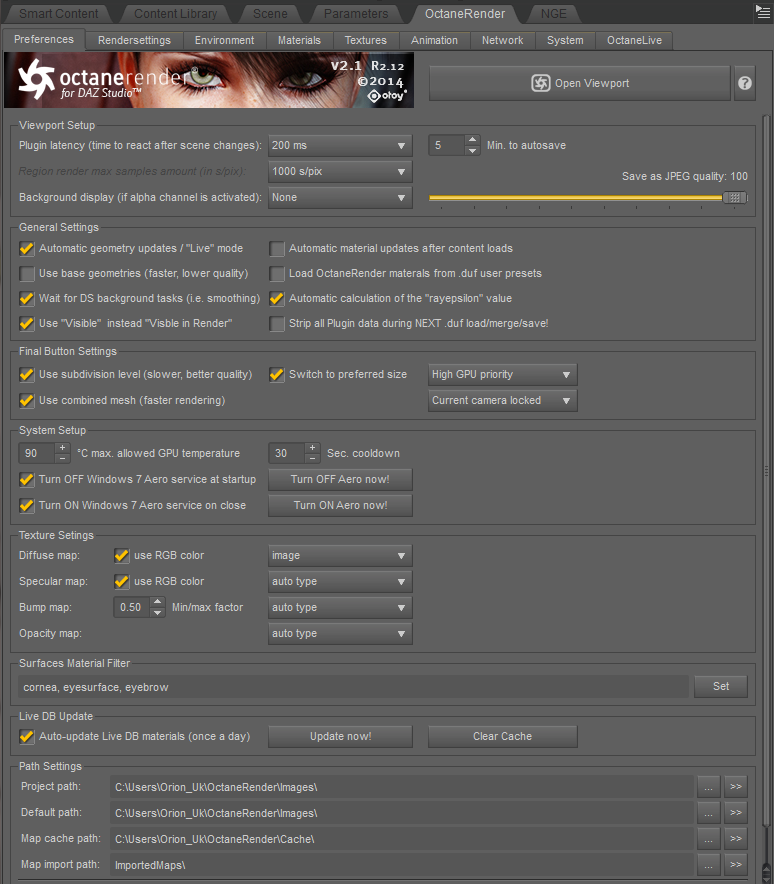Viewport: 774px width, 884px height.
Task: Toggle Automatic geometry updates Live mode
Action: point(26,249)
